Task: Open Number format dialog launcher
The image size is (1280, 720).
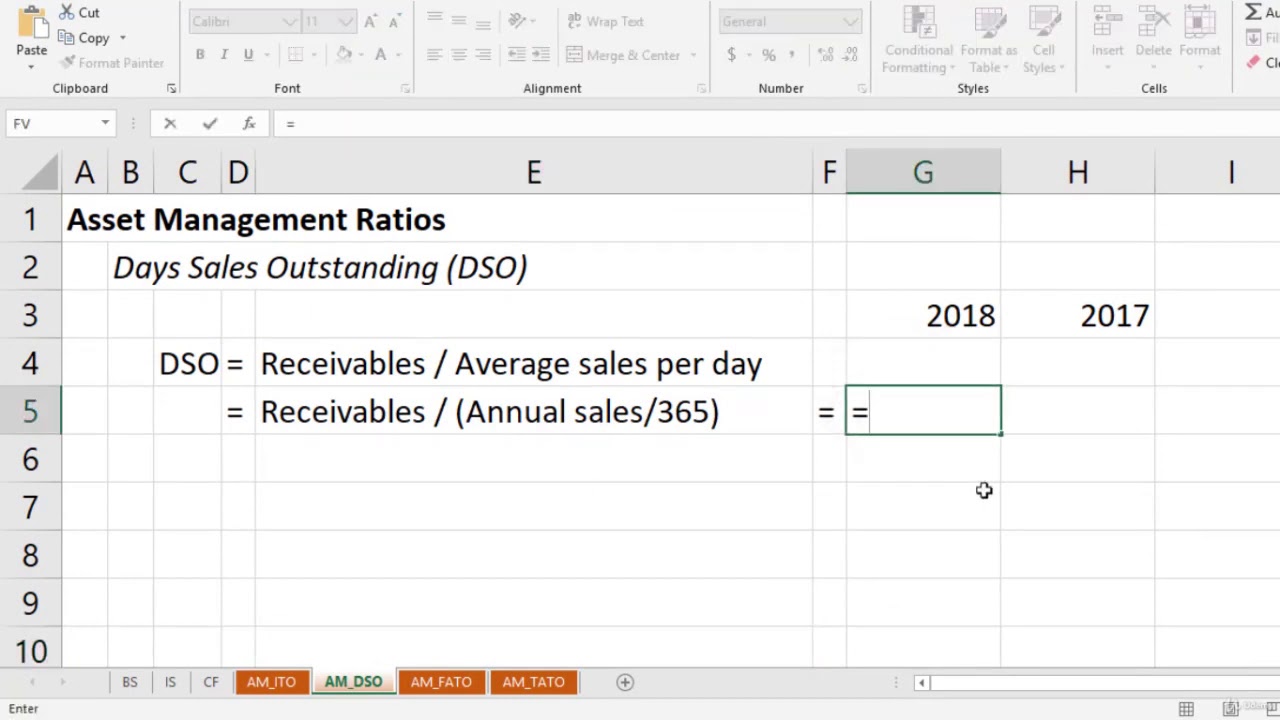Action: coord(862,89)
